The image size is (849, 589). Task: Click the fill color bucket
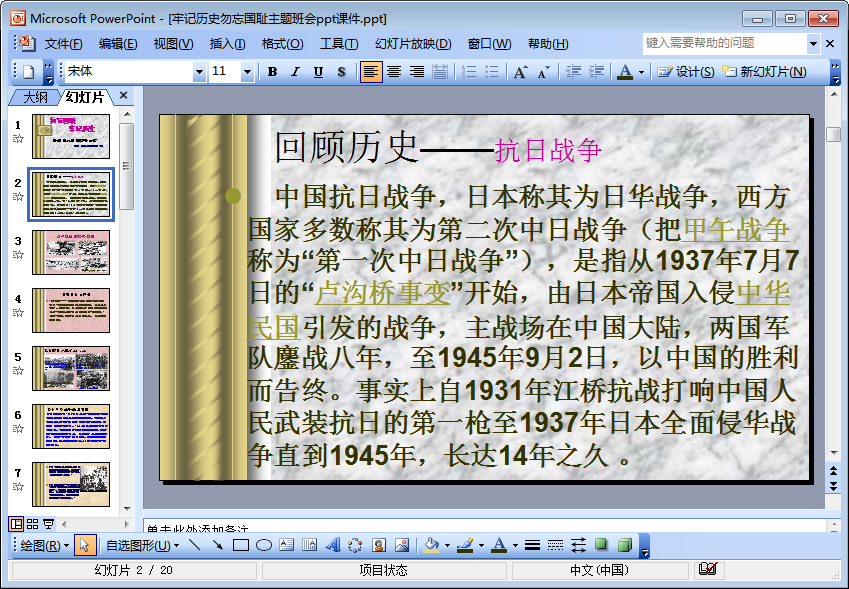431,545
